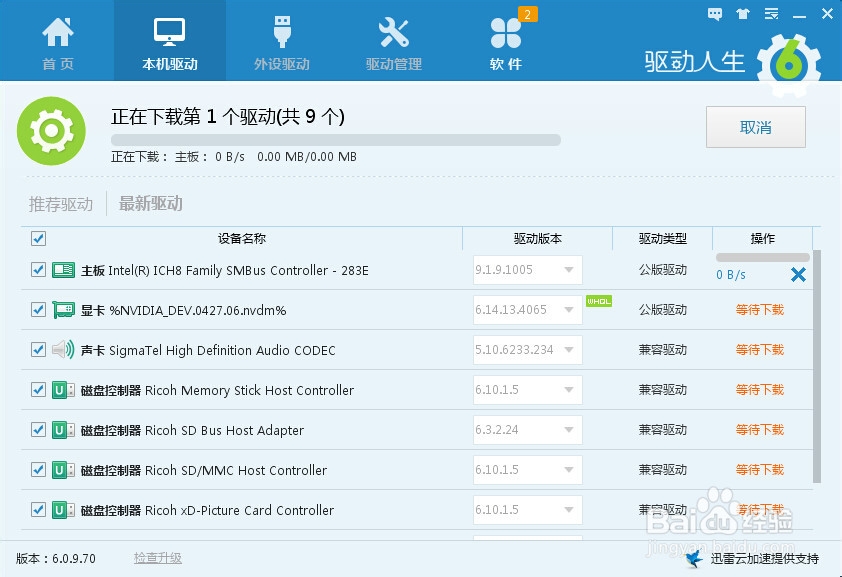Click the overall download progress bar
842x577 pixels.
336,140
